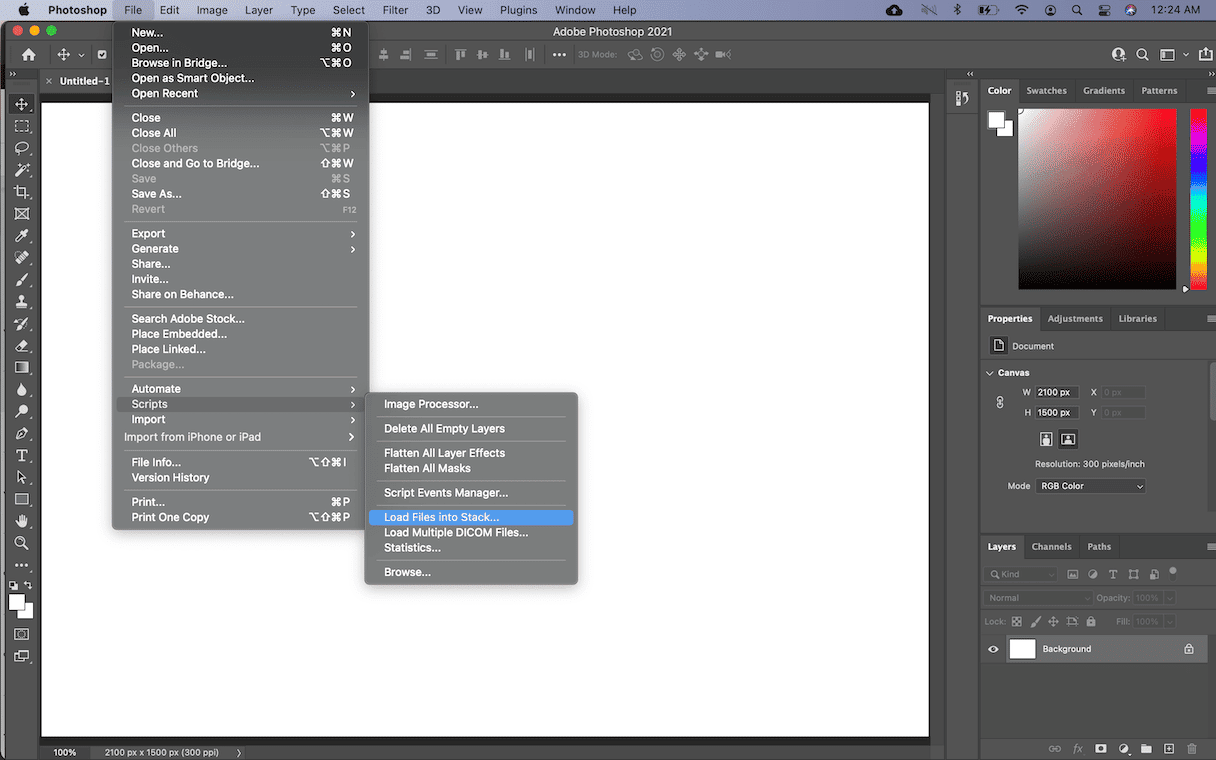1216x760 pixels.
Task: Select the Rectangle shape tool
Action: [22, 499]
